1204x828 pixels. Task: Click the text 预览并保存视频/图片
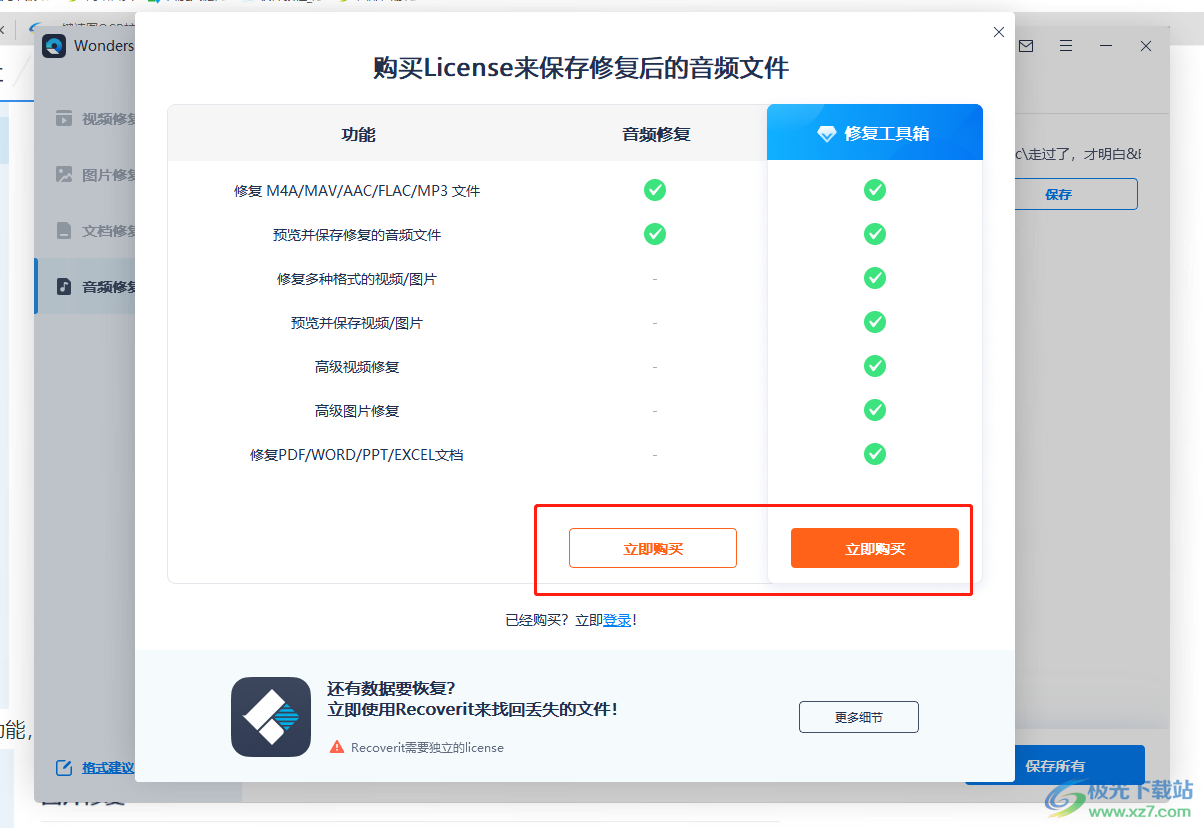point(357,323)
